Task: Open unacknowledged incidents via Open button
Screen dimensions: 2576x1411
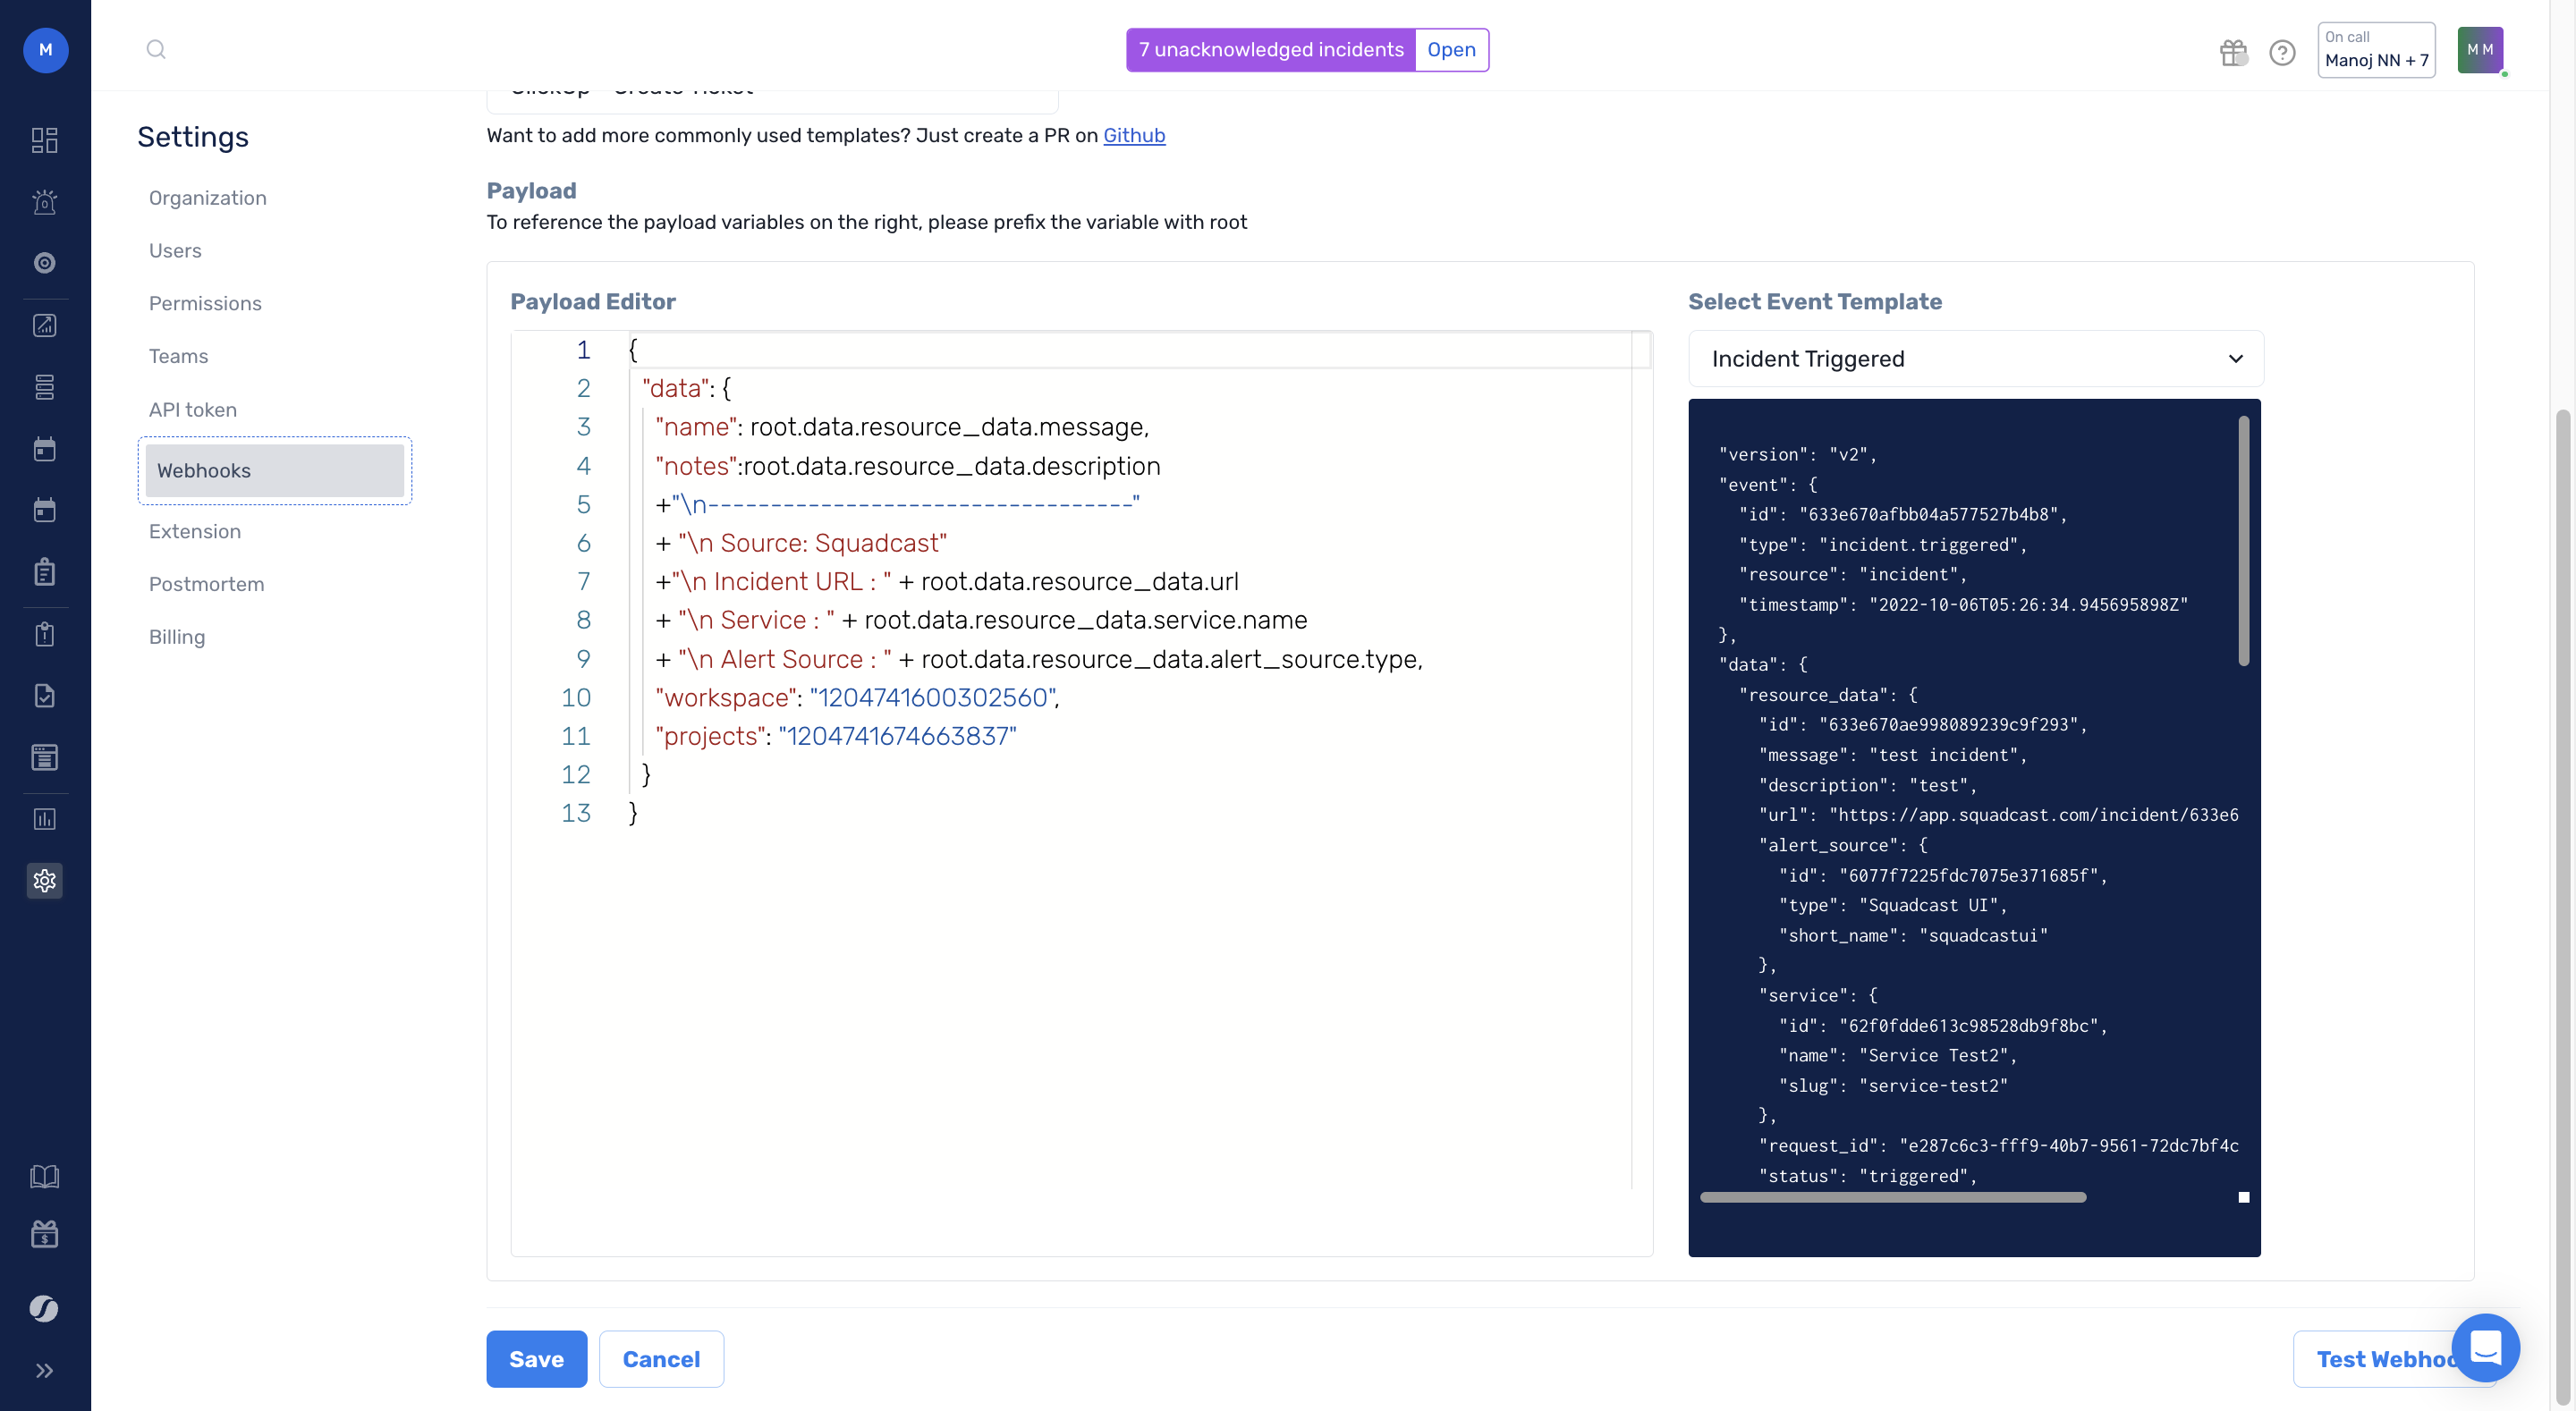Action: click(1451, 50)
